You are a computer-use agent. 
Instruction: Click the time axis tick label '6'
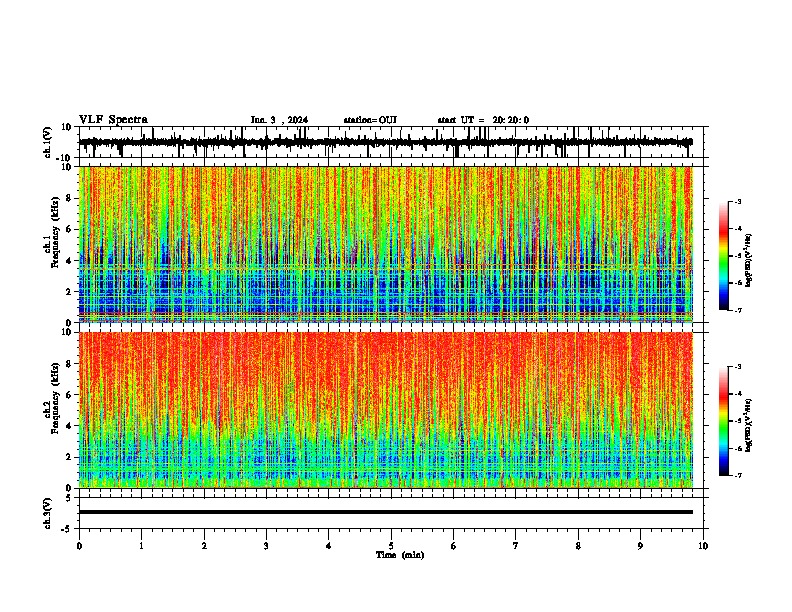454,546
